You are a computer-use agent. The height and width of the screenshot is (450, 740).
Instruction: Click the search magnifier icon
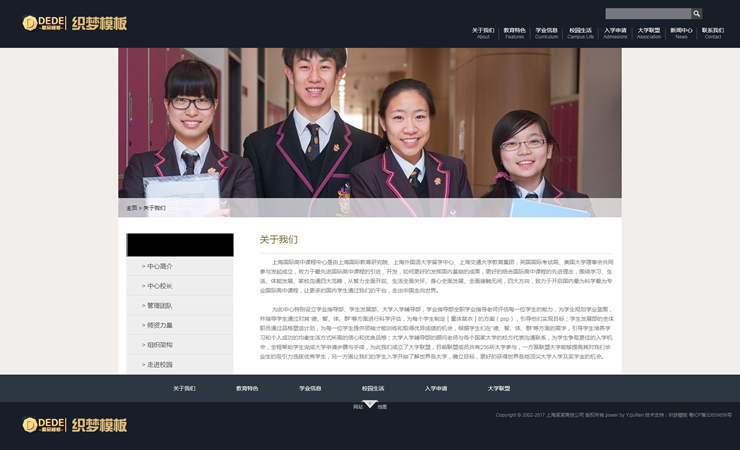pos(696,14)
